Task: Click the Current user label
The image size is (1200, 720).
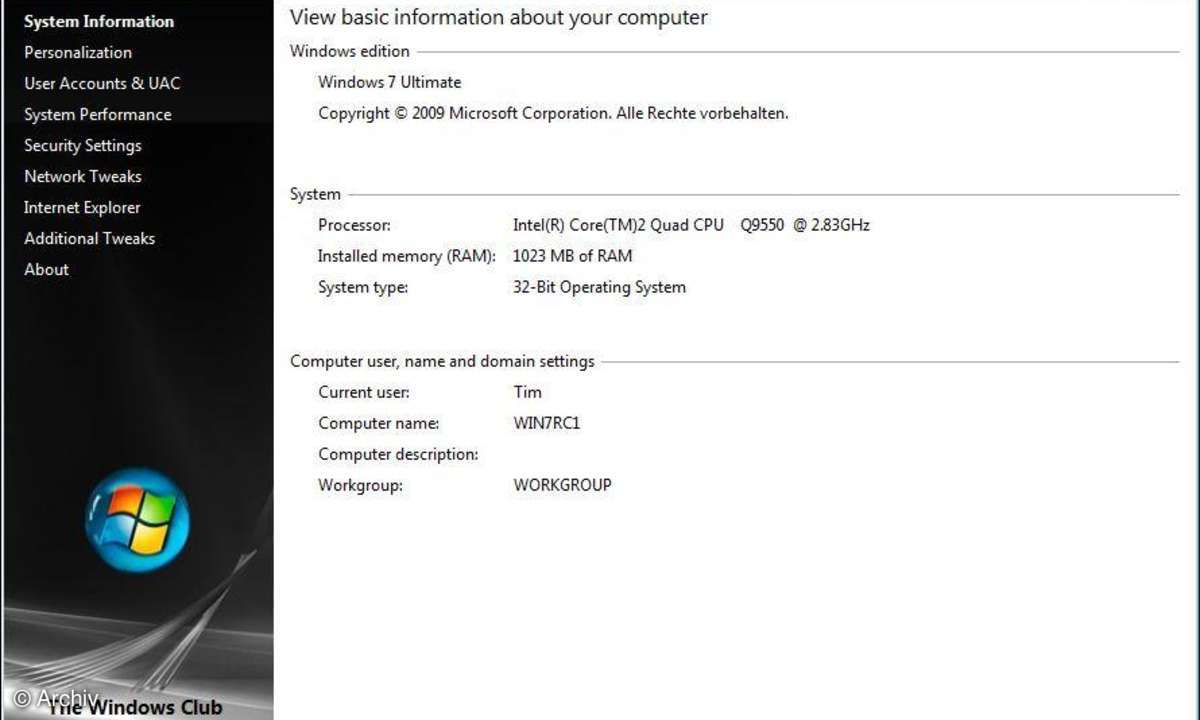Action: click(x=364, y=392)
